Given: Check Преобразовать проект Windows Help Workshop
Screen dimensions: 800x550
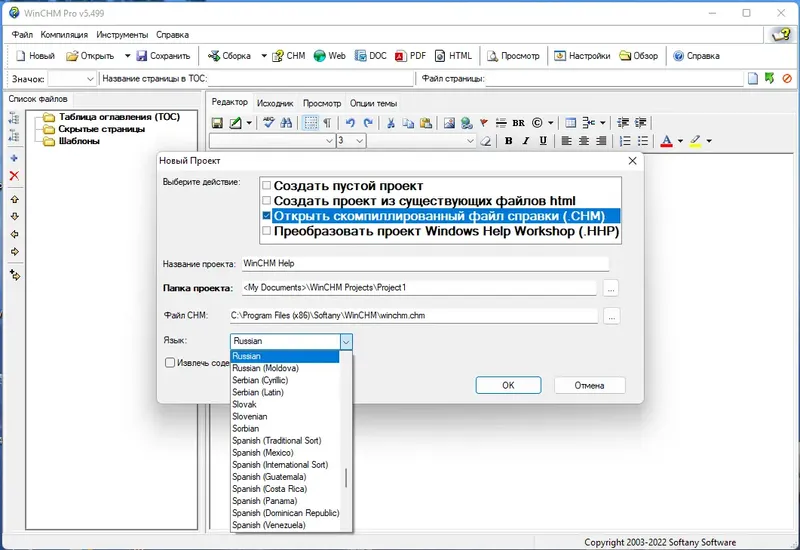Looking at the screenshot, I should 266,231.
